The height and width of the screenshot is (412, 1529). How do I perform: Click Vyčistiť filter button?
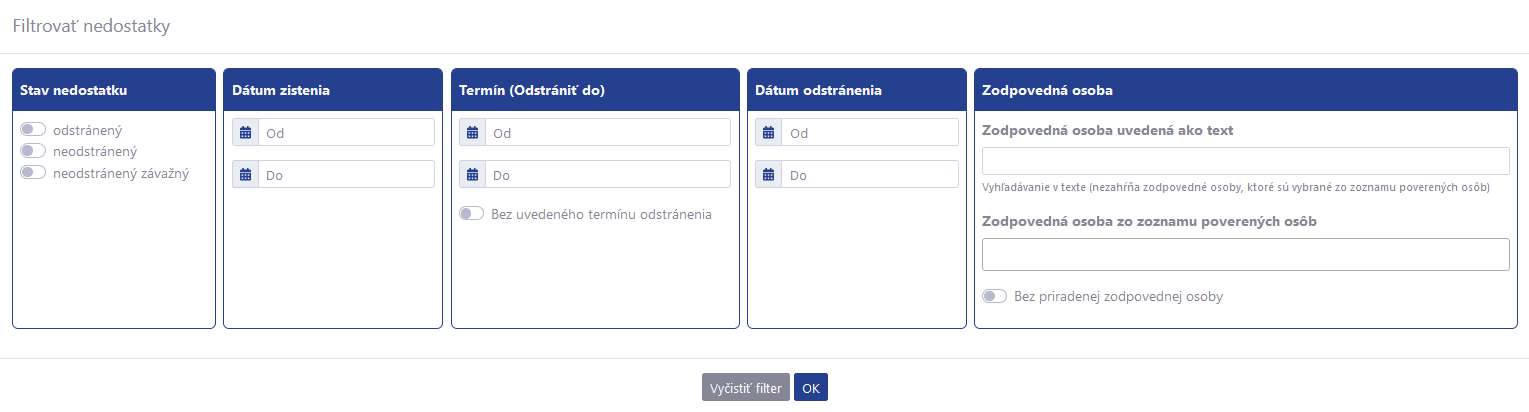tap(746, 387)
